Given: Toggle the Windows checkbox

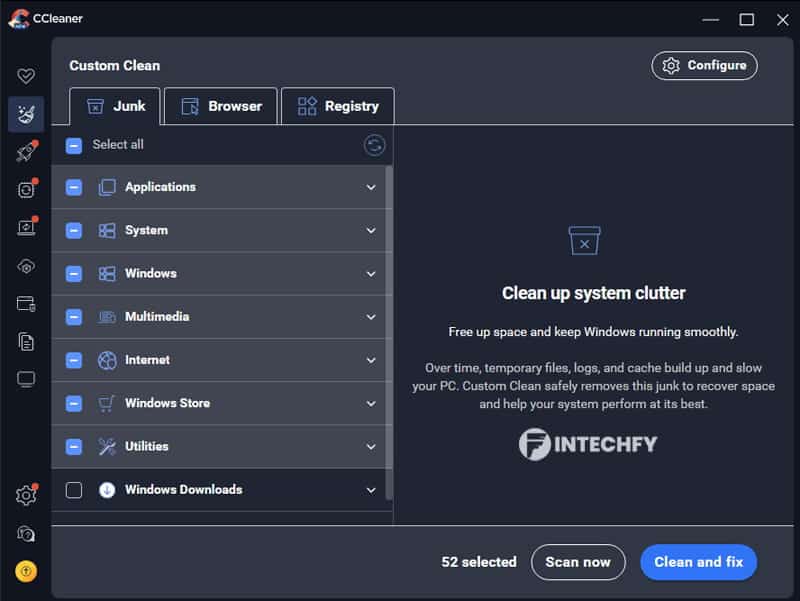Looking at the screenshot, I should tap(74, 274).
